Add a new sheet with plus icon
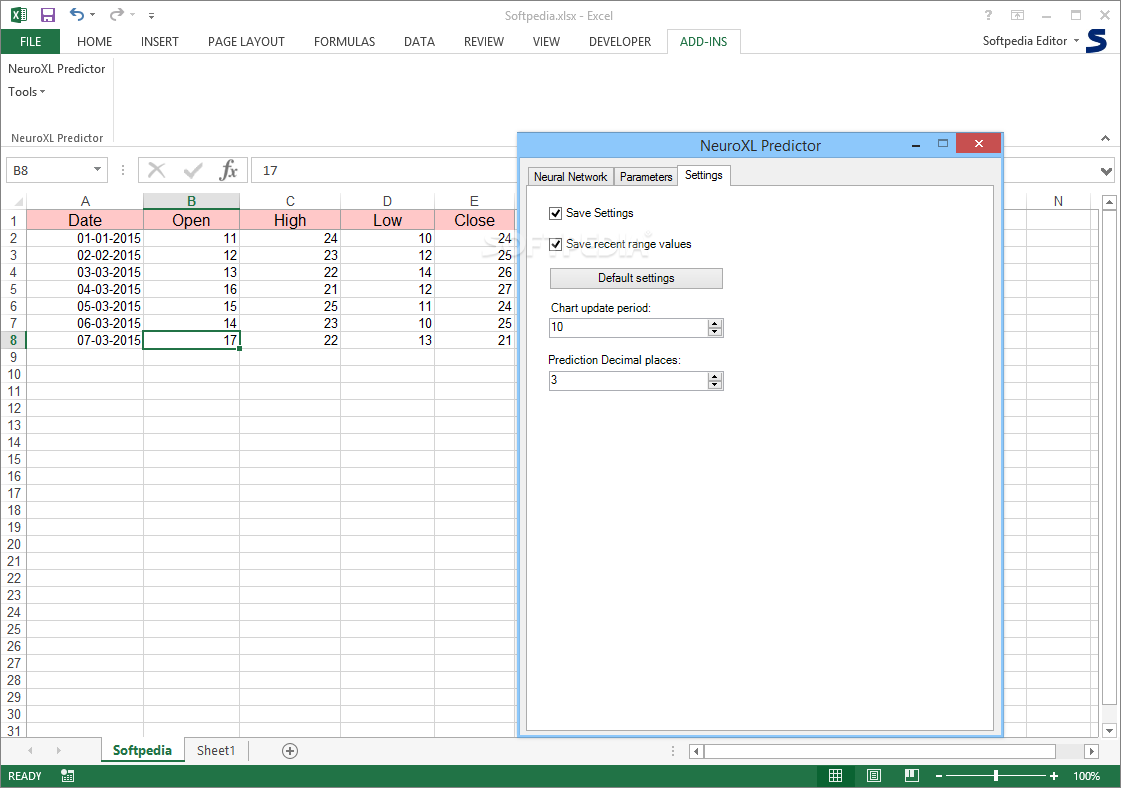This screenshot has height=788, width=1121. pos(290,751)
